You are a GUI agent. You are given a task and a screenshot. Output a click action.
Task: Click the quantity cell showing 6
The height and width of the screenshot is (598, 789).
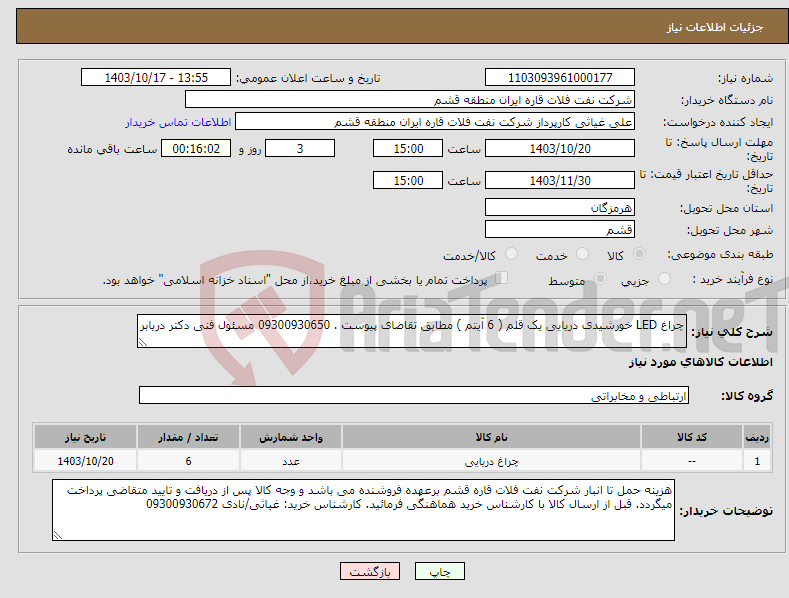(188, 461)
